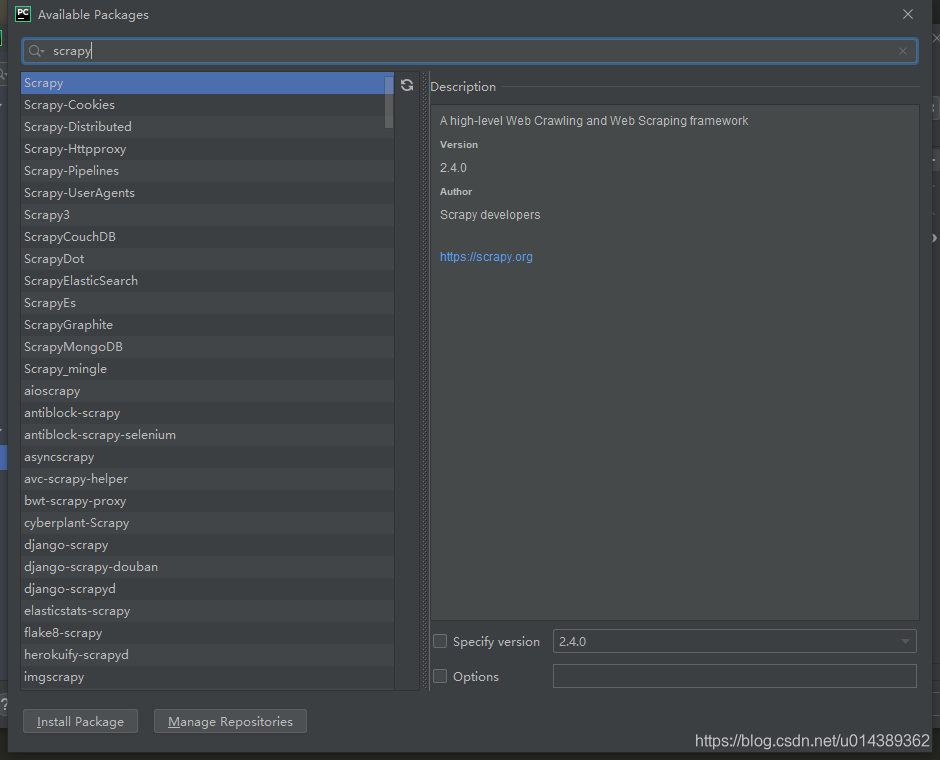Image resolution: width=940 pixels, height=760 pixels.
Task: Select ScrapyCouchDB in the list
Action: [207, 237]
